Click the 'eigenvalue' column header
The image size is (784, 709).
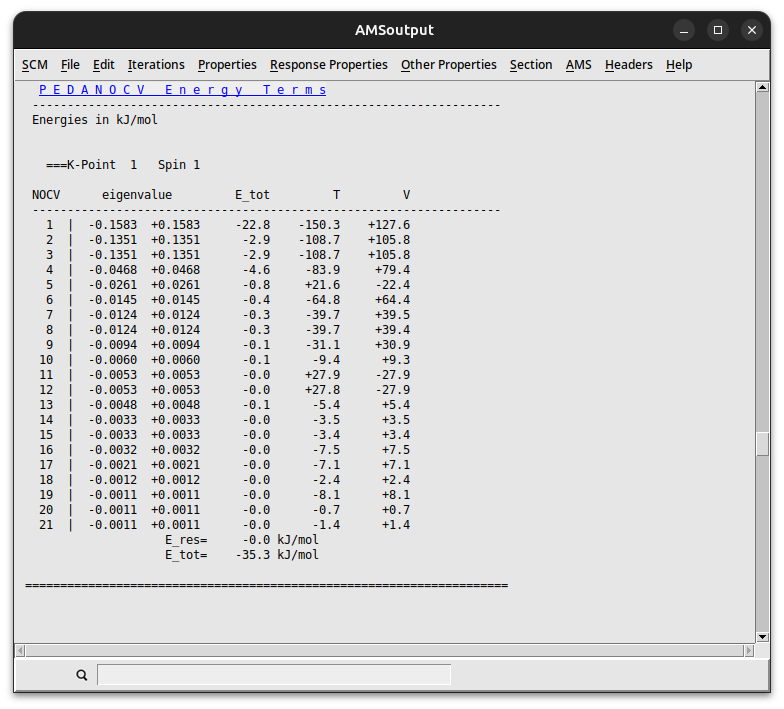[137, 195]
